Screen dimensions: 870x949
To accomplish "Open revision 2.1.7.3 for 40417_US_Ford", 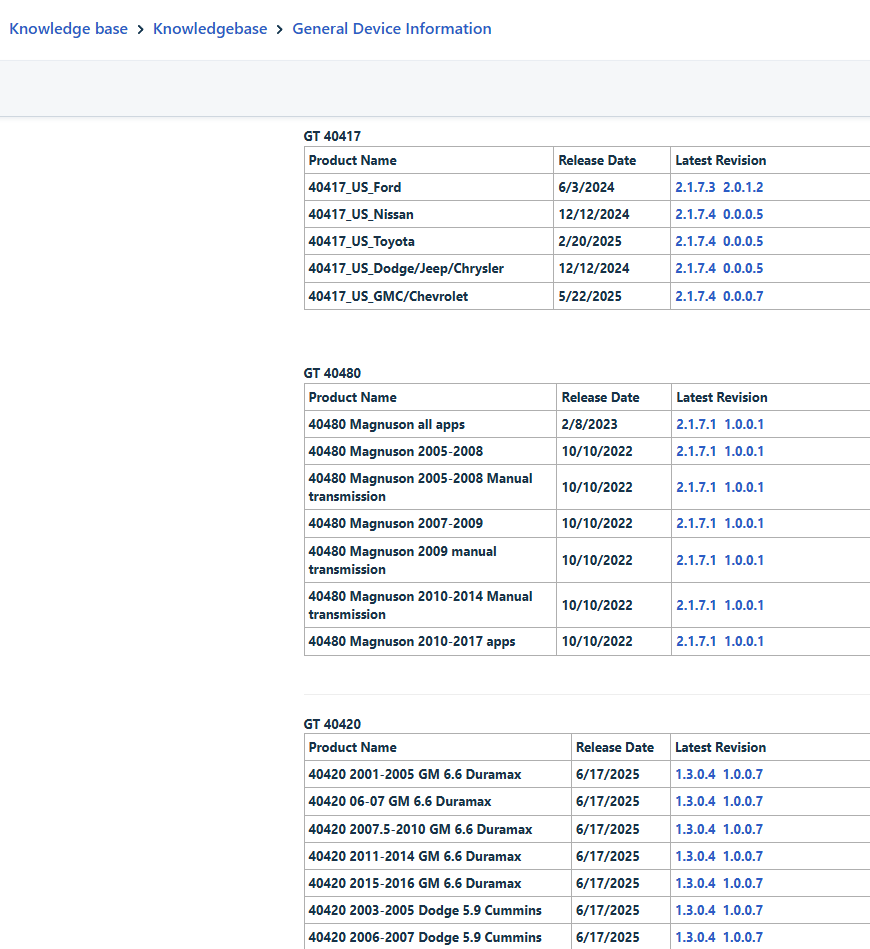I will click(695, 187).
